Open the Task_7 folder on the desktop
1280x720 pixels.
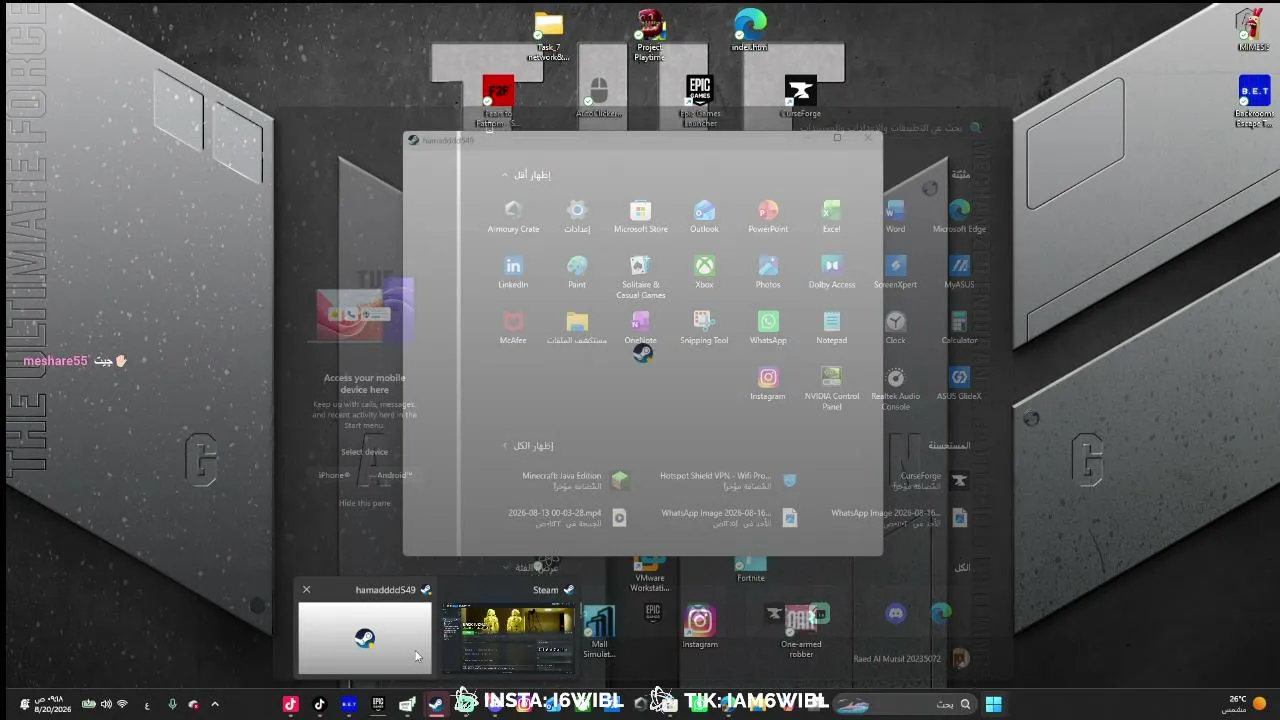(548, 37)
